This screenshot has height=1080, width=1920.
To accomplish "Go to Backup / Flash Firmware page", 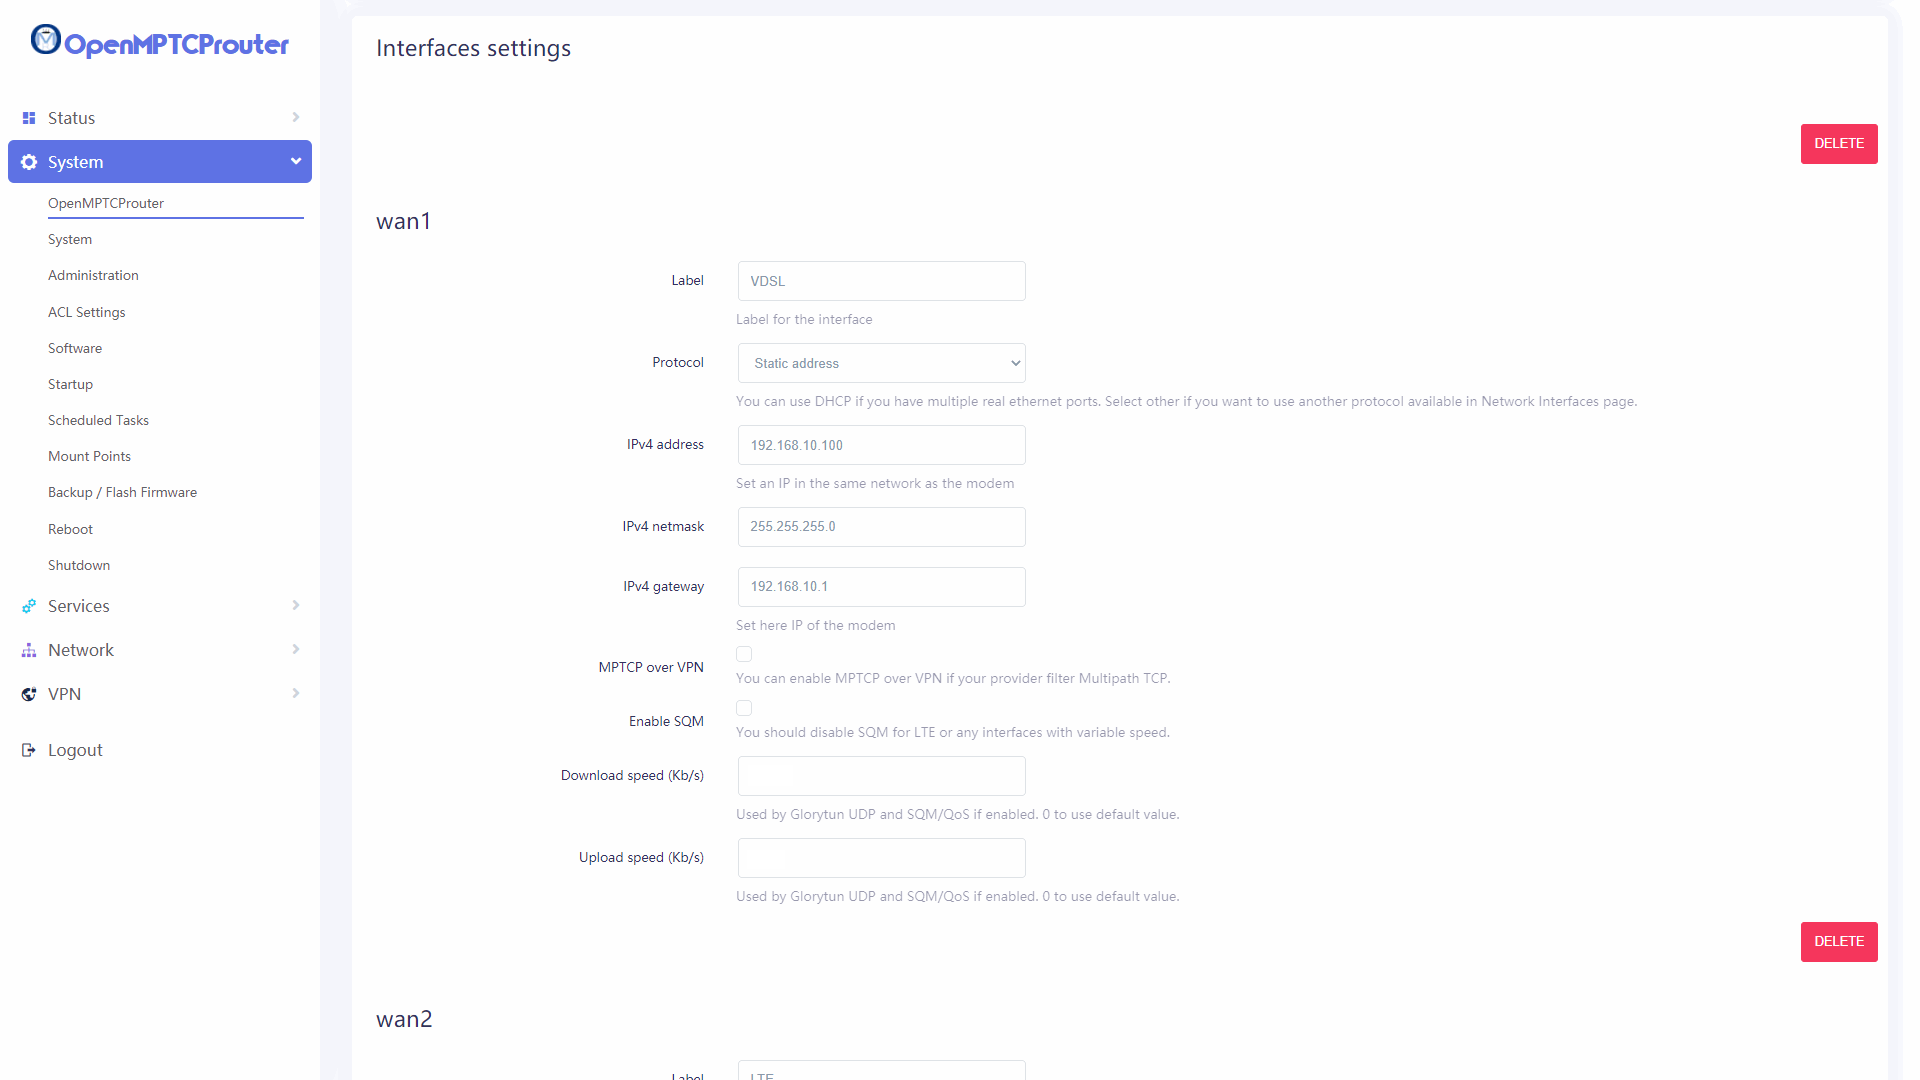I will click(x=122, y=492).
